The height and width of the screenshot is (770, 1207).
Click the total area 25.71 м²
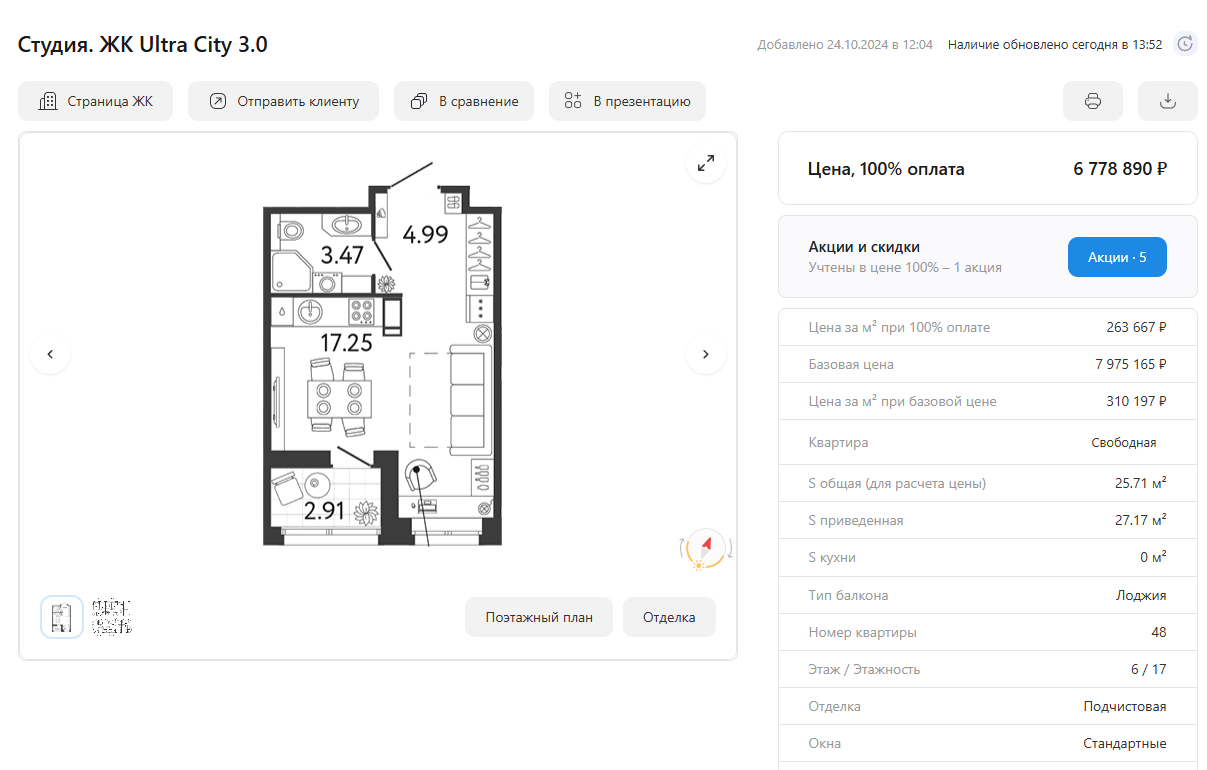tap(1141, 483)
